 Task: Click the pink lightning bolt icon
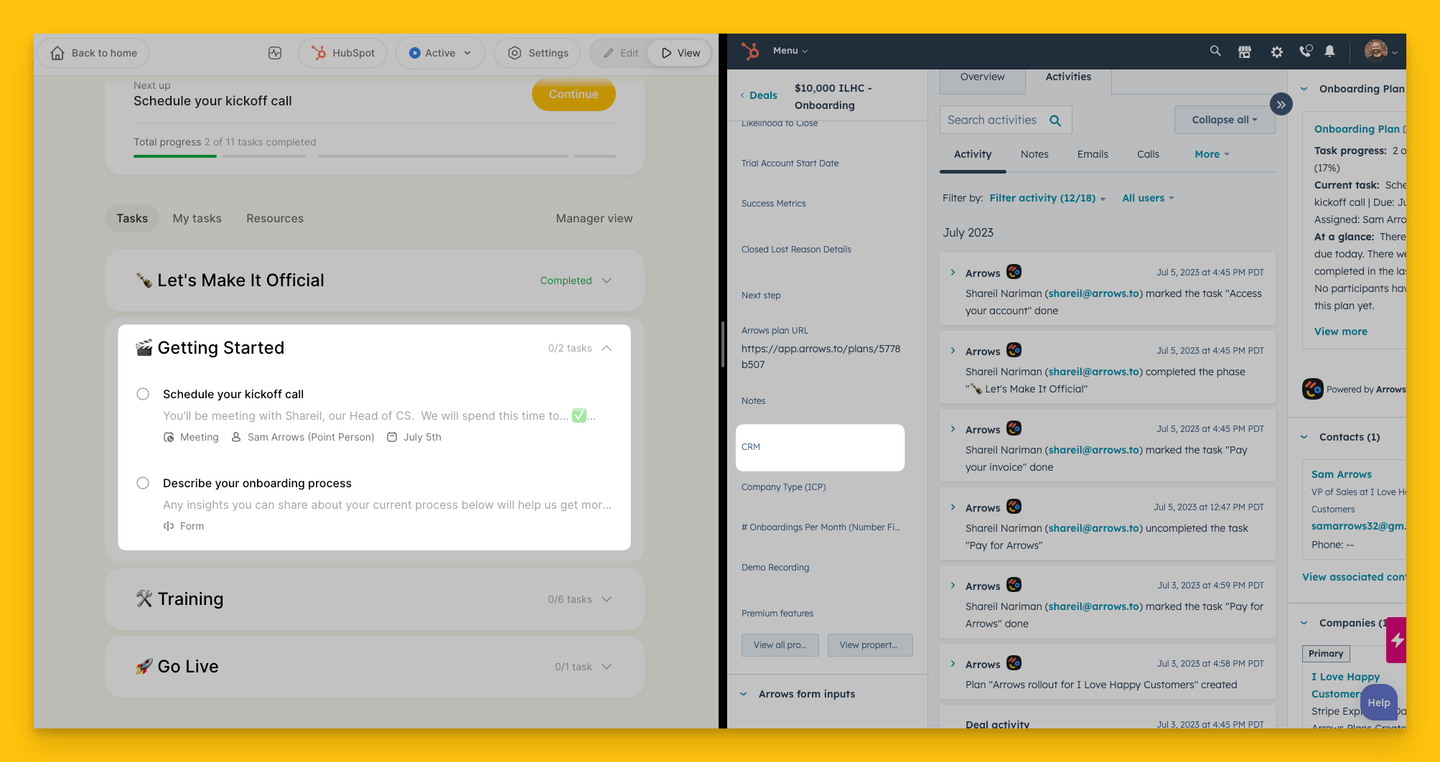1397,640
